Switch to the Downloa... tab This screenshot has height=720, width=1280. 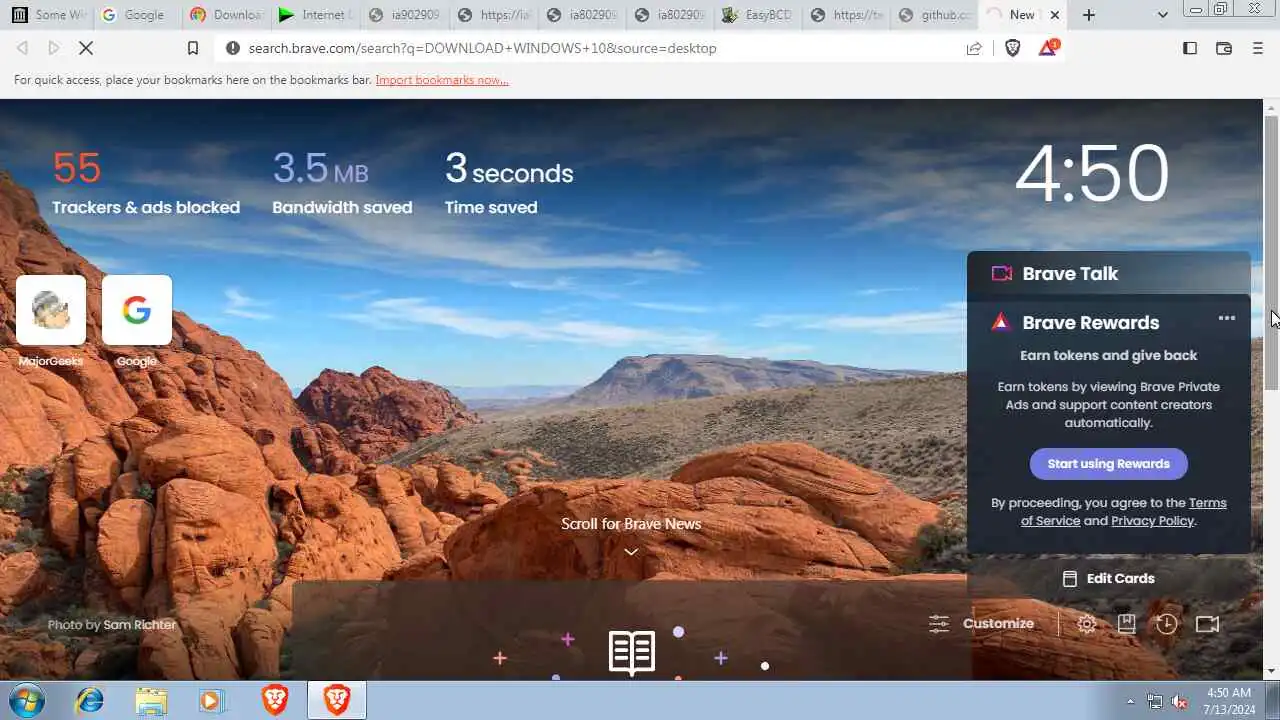coord(226,15)
